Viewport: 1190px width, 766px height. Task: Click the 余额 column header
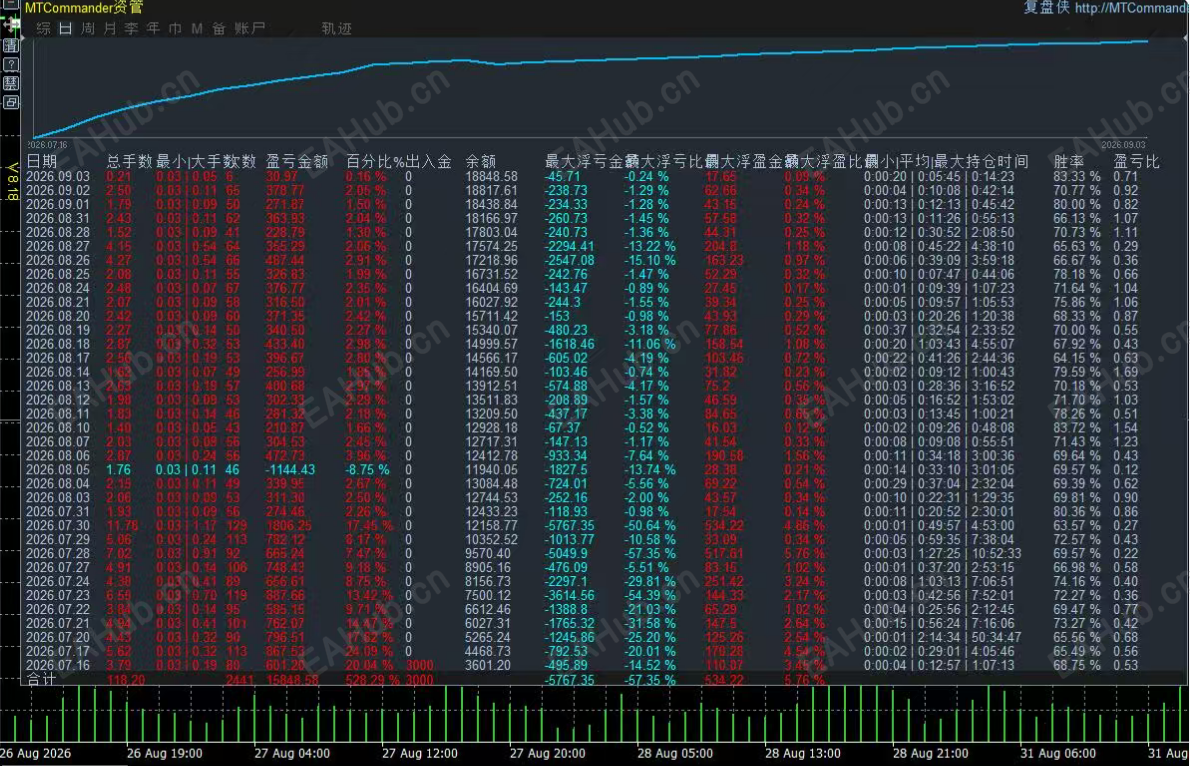coord(480,161)
